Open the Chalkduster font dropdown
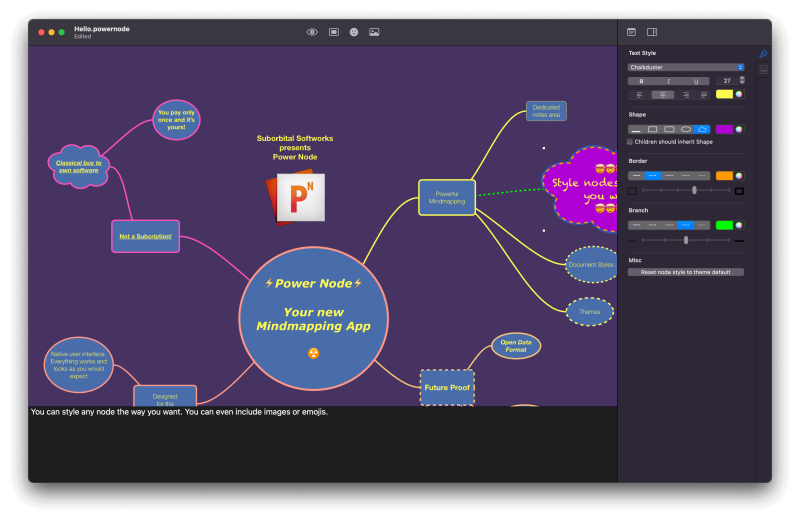The width and height of the screenshot is (800, 520). (686, 67)
